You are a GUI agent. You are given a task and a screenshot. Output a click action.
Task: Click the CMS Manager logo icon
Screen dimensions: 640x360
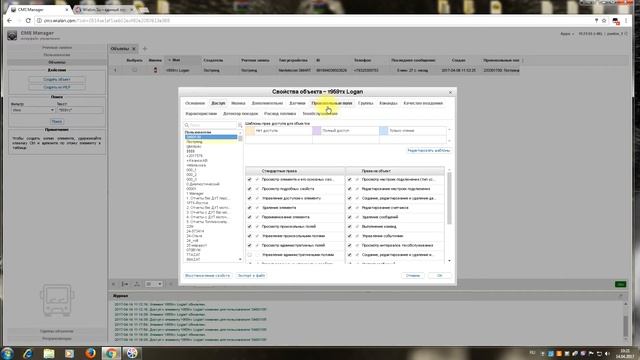tap(12, 35)
